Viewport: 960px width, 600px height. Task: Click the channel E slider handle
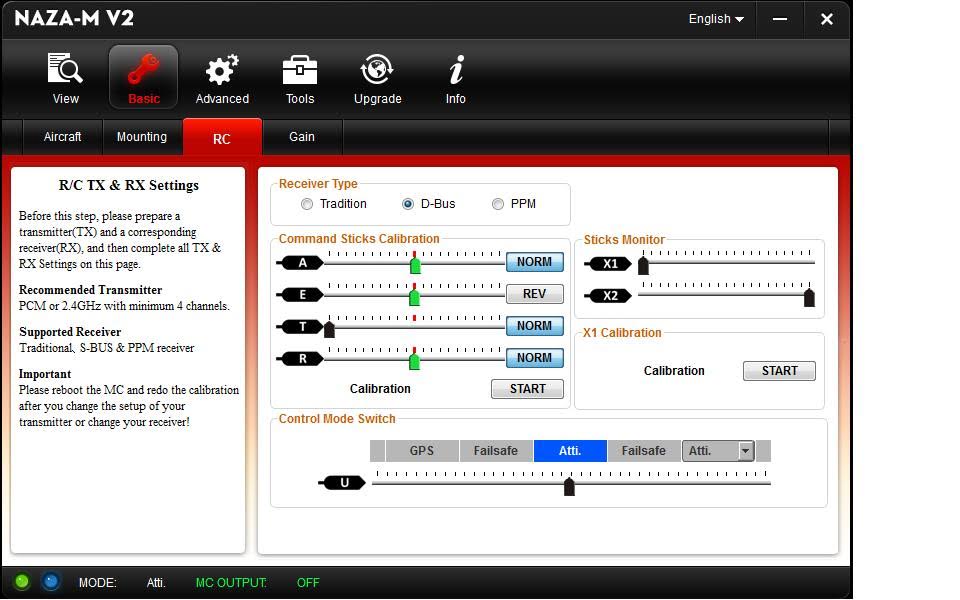414,297
